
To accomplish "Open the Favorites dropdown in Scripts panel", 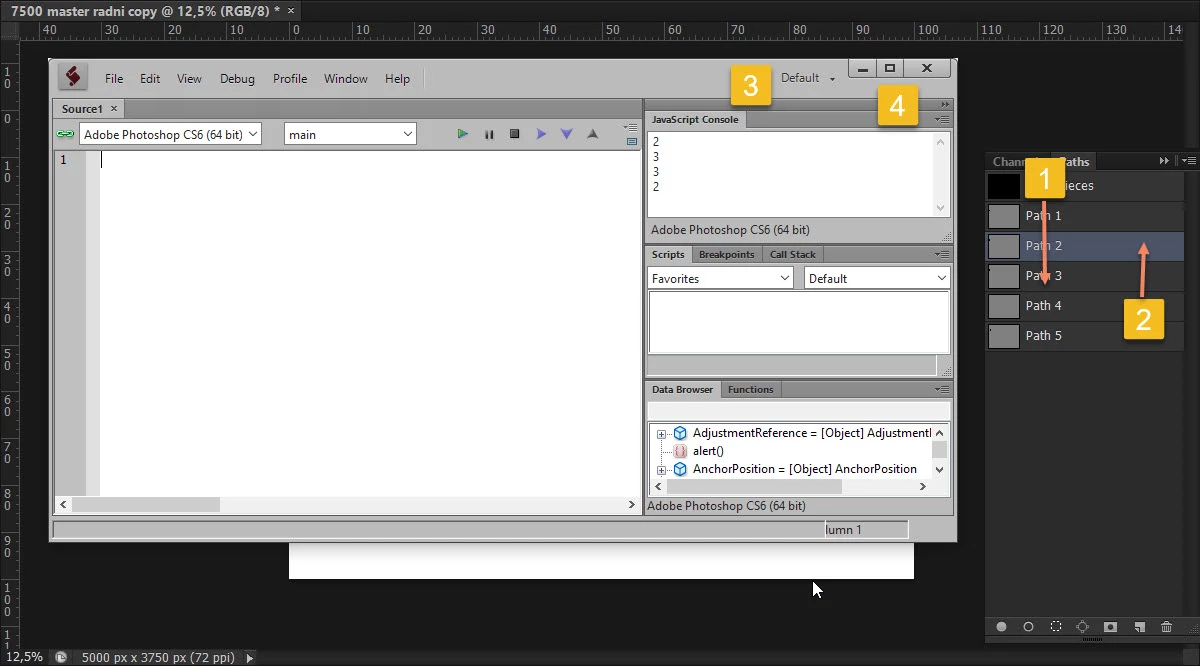I will pyautogui.click(x=721, y=278).
